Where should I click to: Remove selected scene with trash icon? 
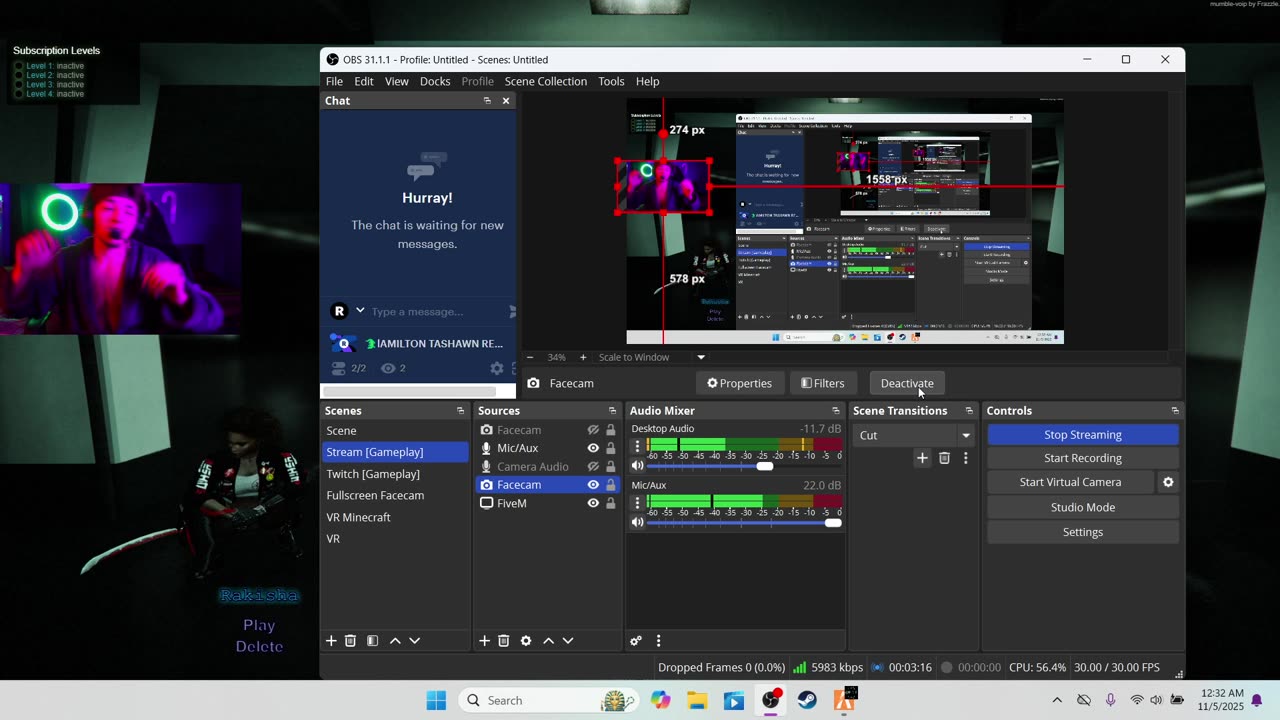point(350,641)
